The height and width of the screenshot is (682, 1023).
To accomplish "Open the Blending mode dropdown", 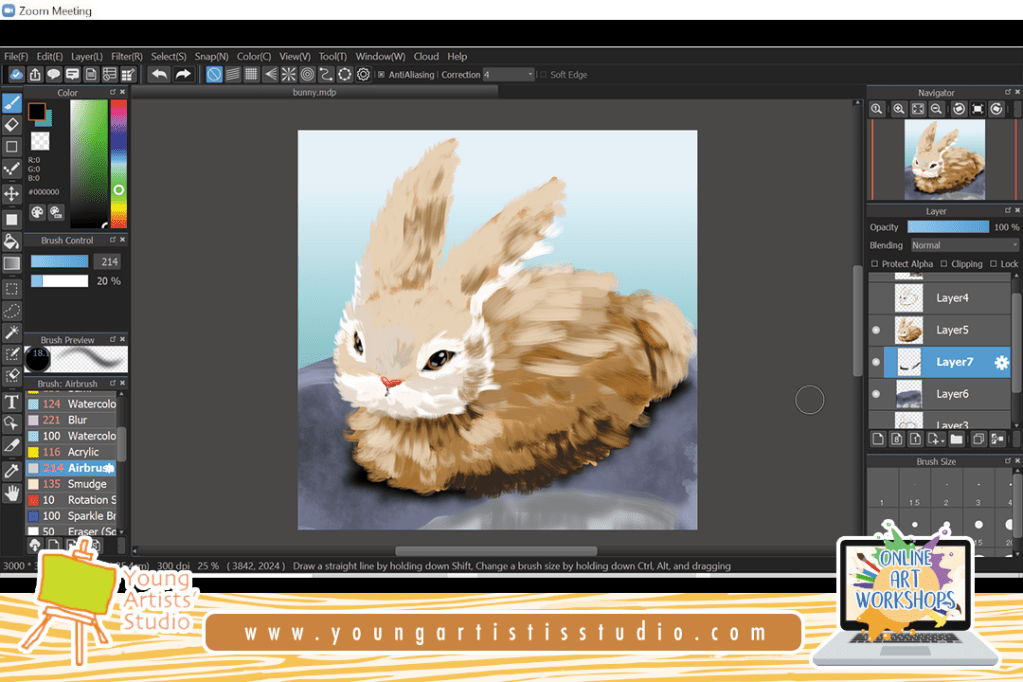I will pos(963,245).
